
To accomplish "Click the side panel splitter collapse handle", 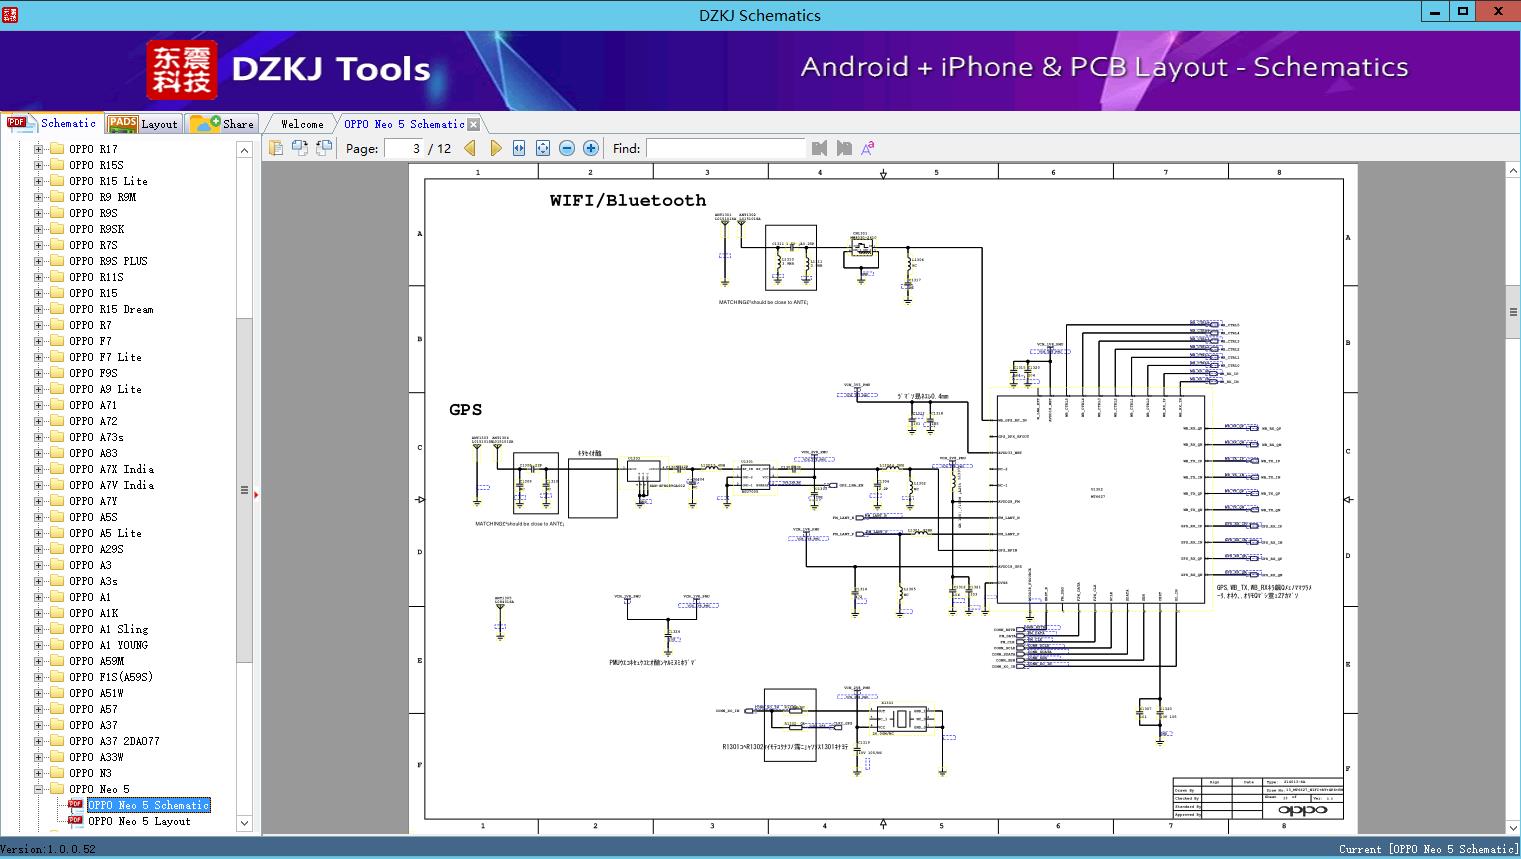I will (x=256, y=494).
